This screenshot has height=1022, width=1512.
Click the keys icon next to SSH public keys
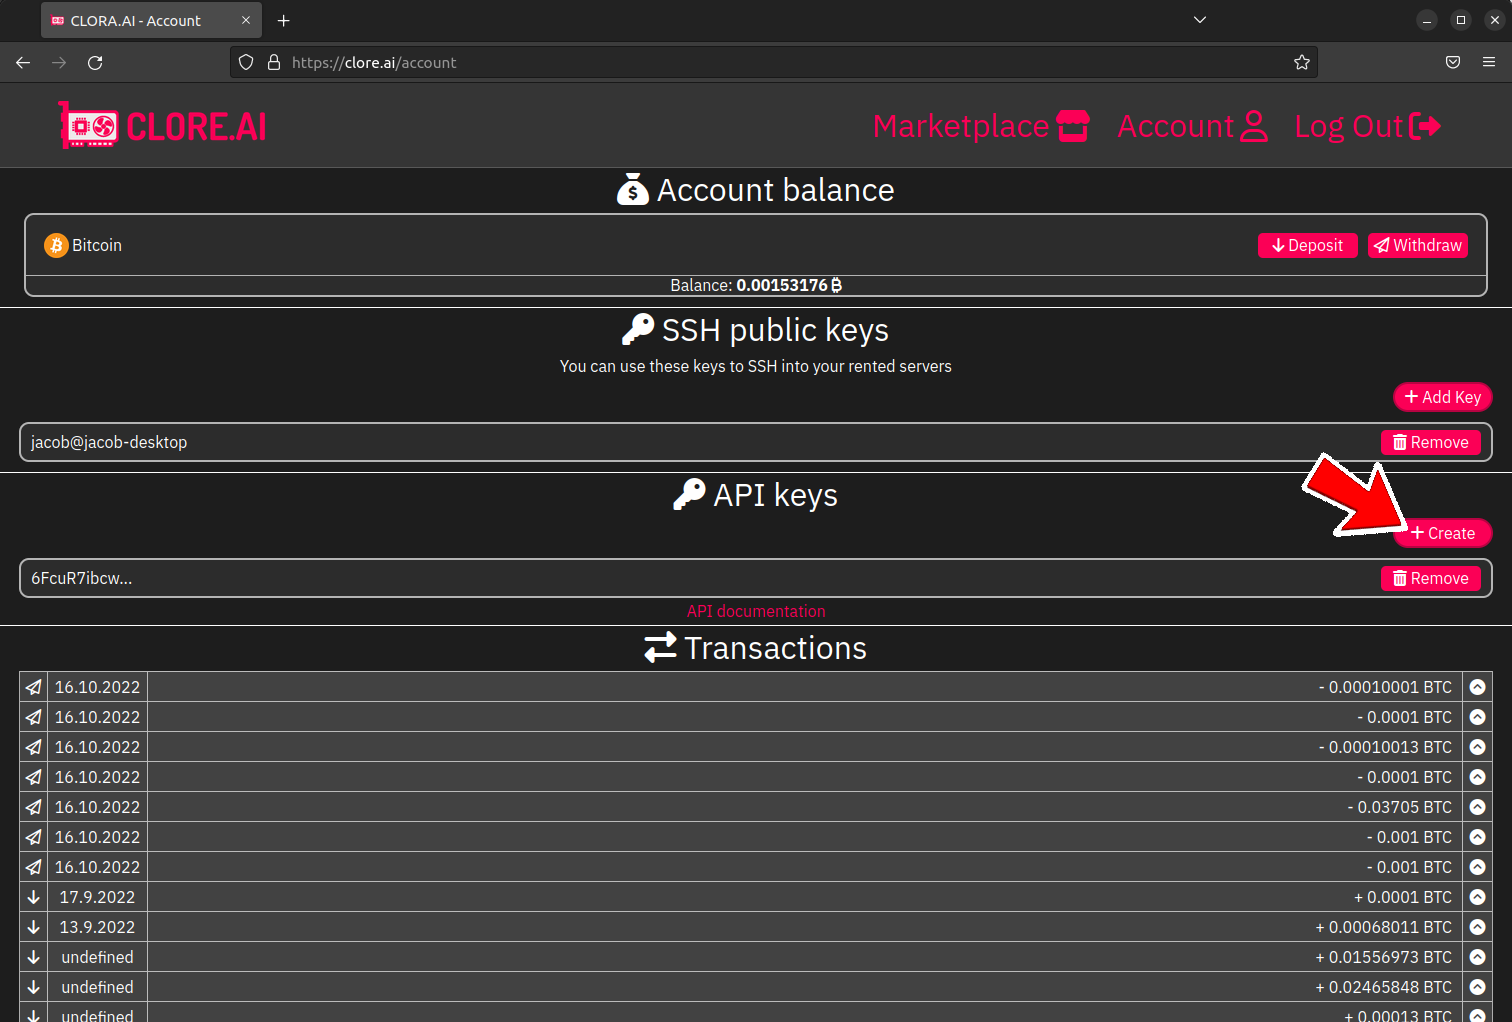coord(637,329)
